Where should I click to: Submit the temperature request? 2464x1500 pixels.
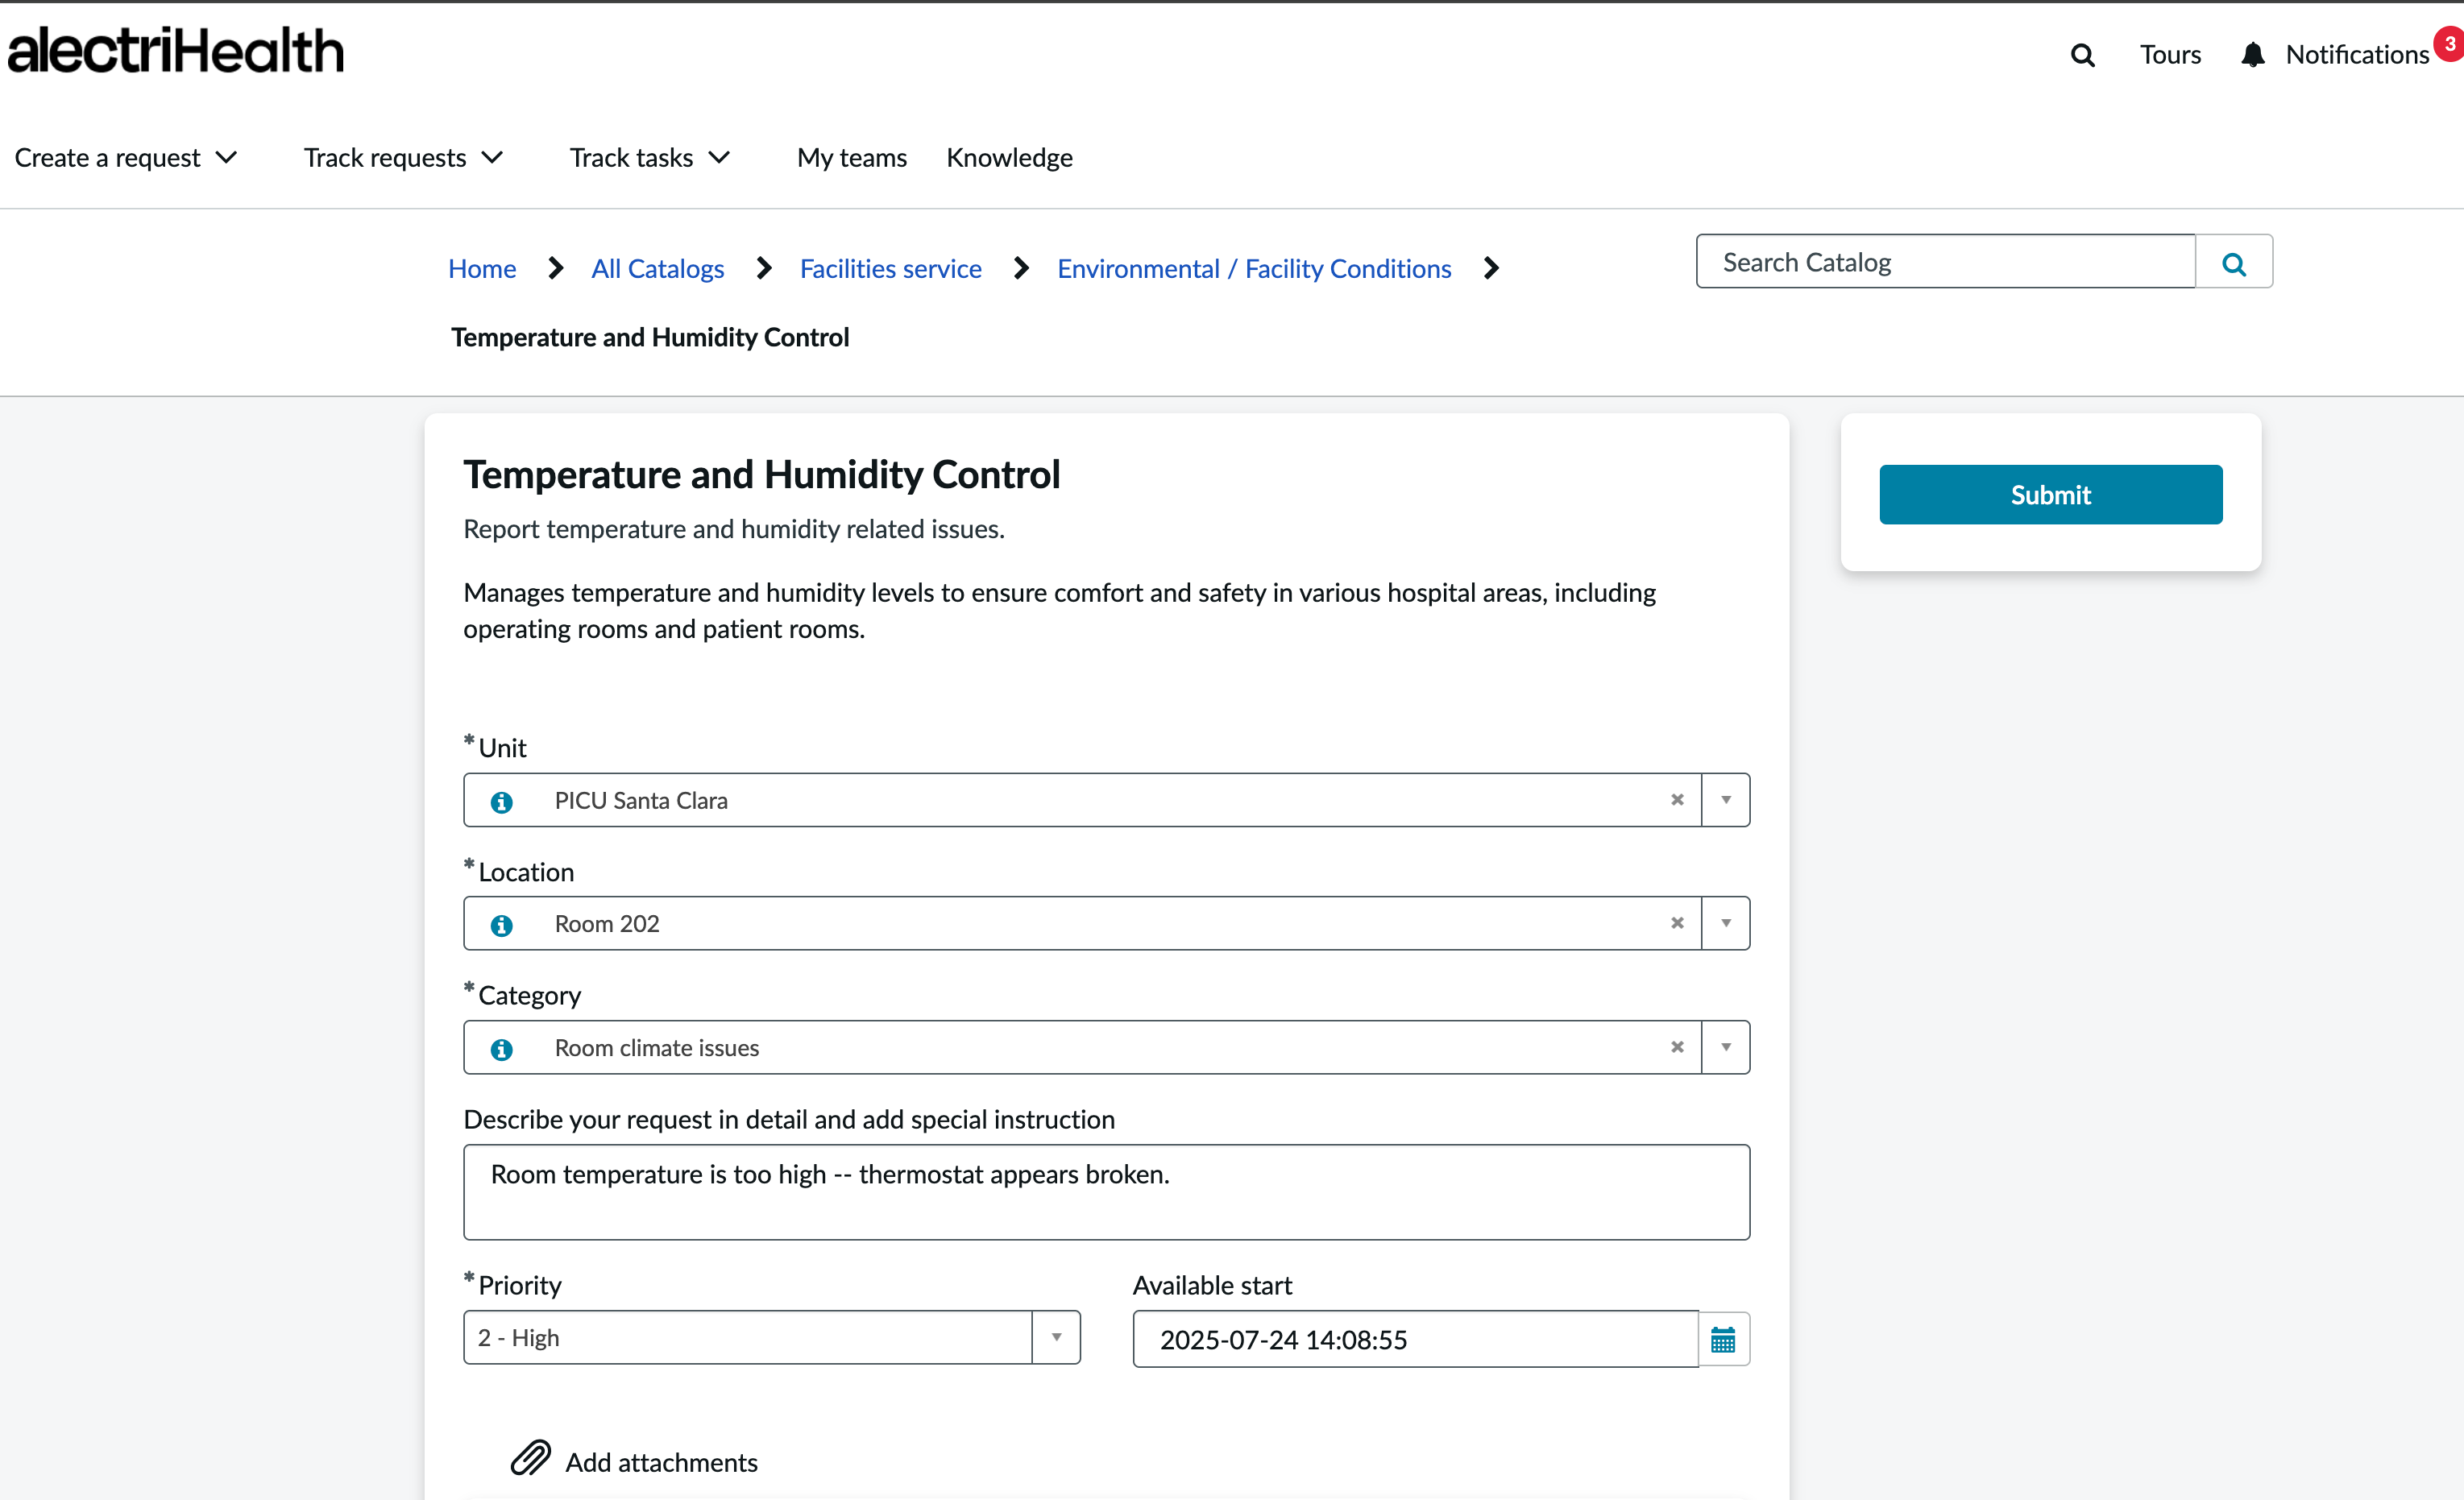click(2051, 495)
